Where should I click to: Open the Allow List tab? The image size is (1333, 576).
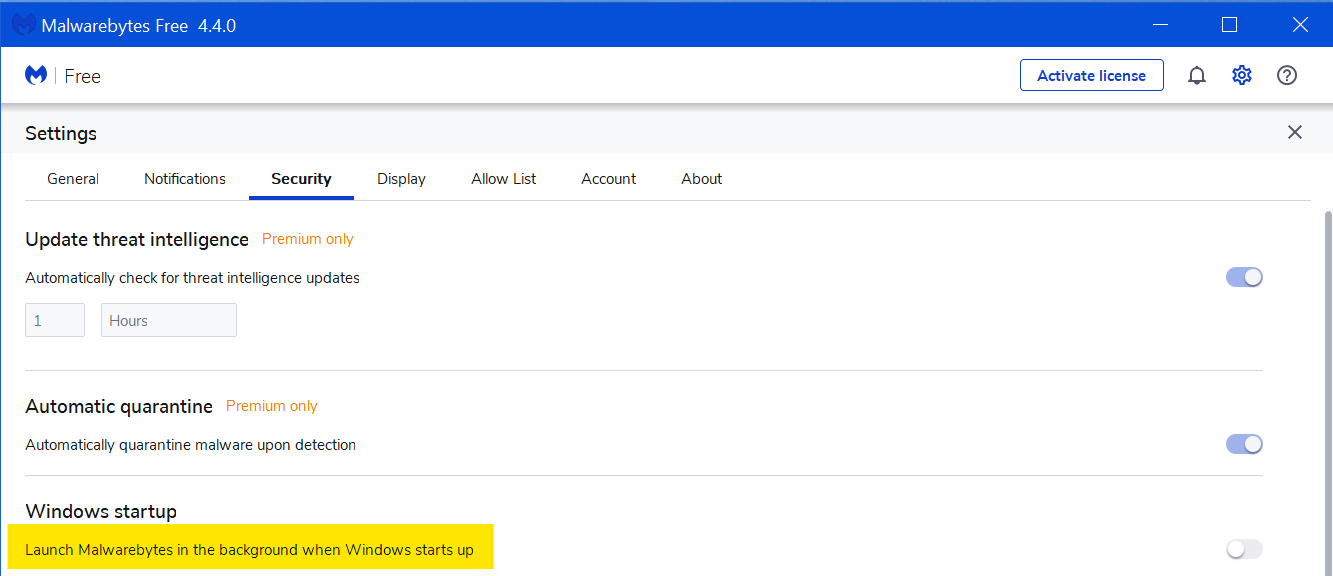pyautogui.click(x=504, y=179)
